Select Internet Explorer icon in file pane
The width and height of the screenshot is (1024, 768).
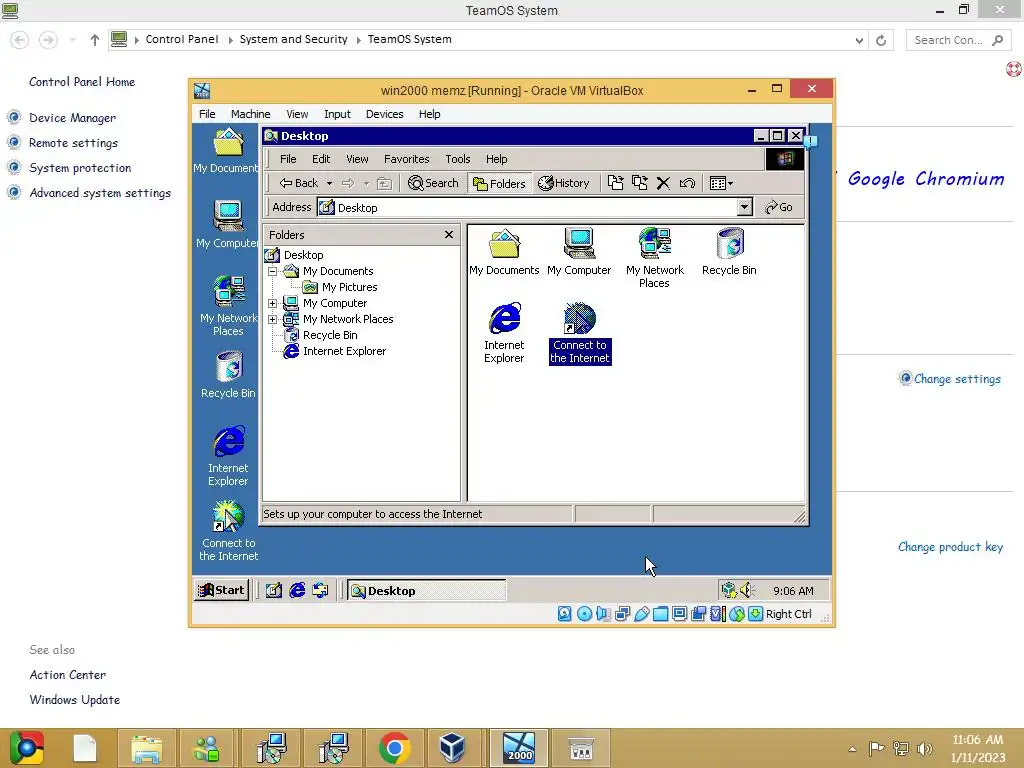pyautogui.click(x=504, y=333)
